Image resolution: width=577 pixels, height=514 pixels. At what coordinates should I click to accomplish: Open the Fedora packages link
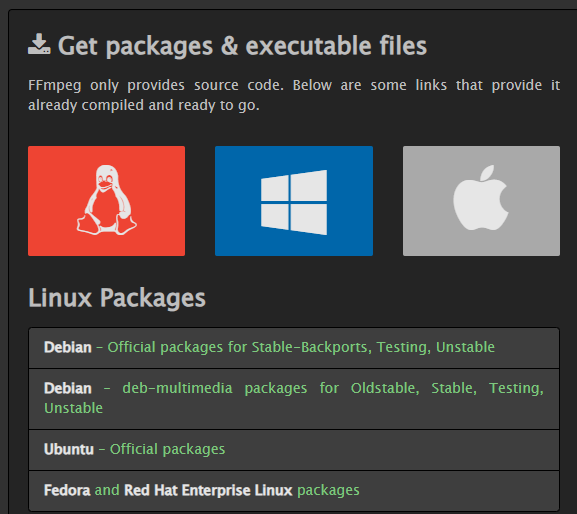328,490
